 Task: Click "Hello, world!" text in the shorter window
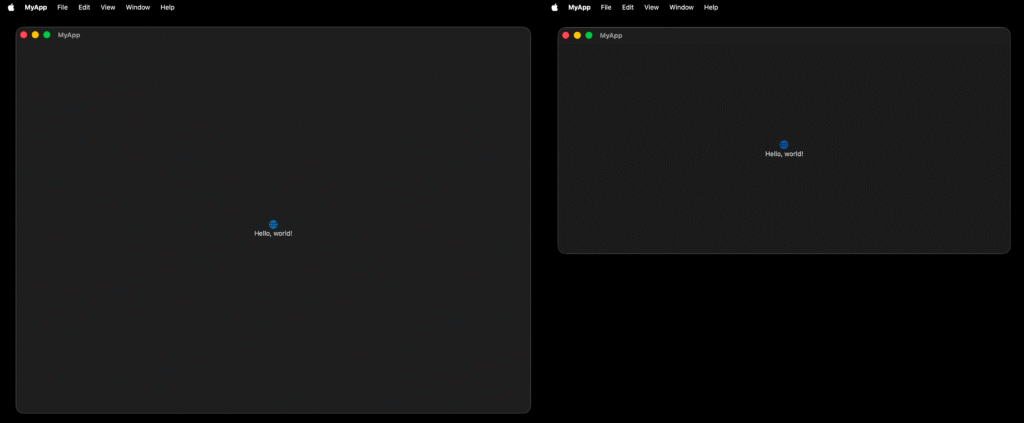tap(784, 154)
